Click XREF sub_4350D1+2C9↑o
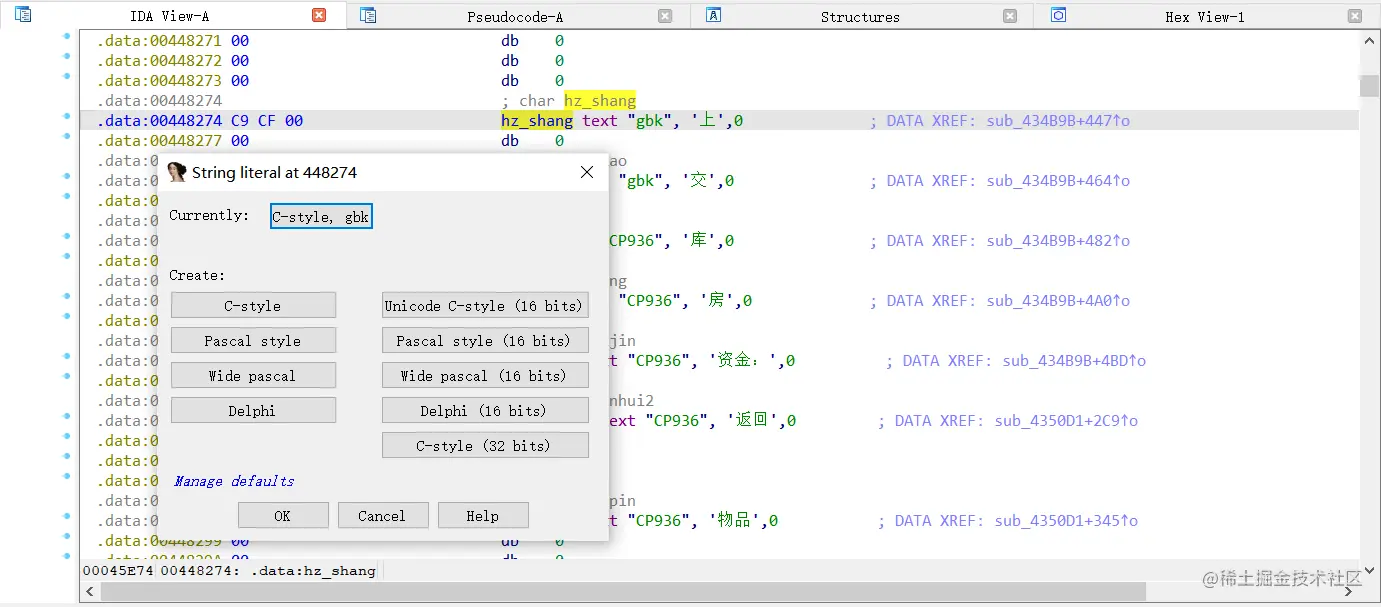 pos(1066,421)
